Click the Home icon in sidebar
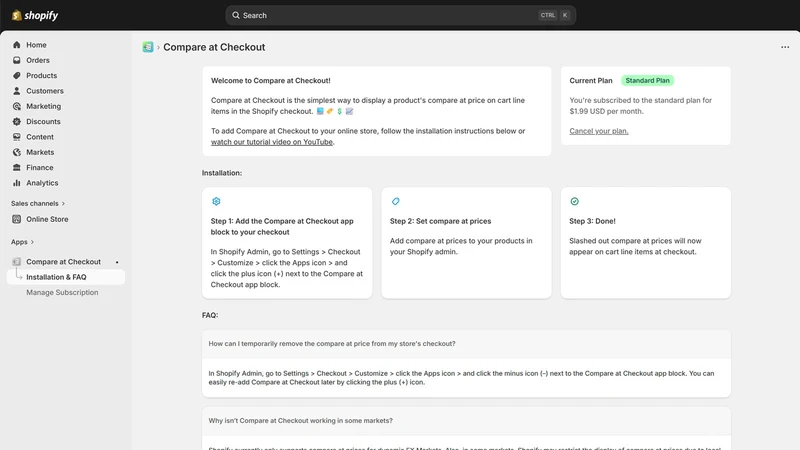 click(17, 45)
